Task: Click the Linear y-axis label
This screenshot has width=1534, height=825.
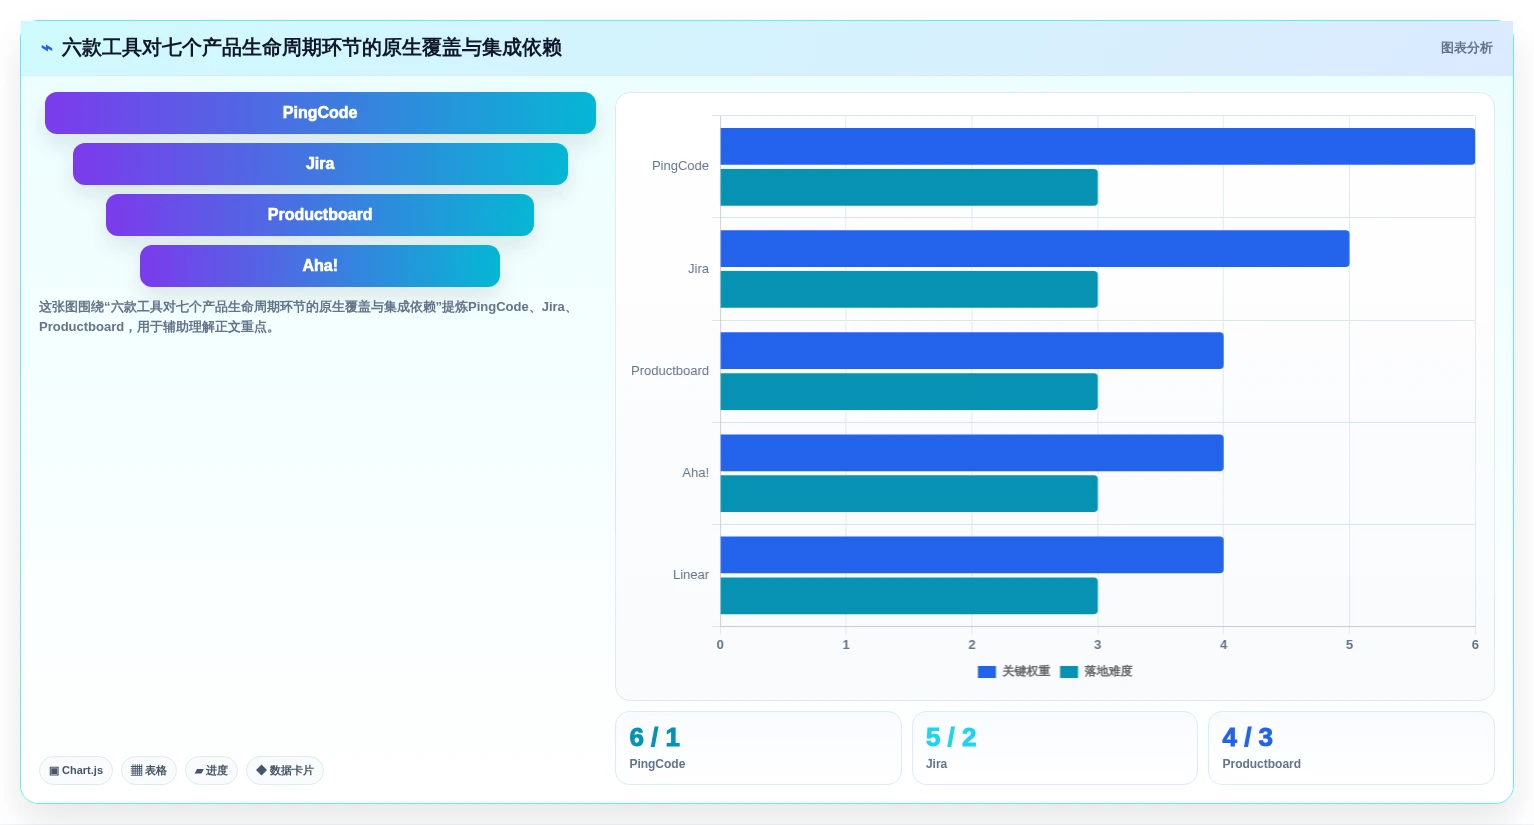Action: (x=690, y=575)
